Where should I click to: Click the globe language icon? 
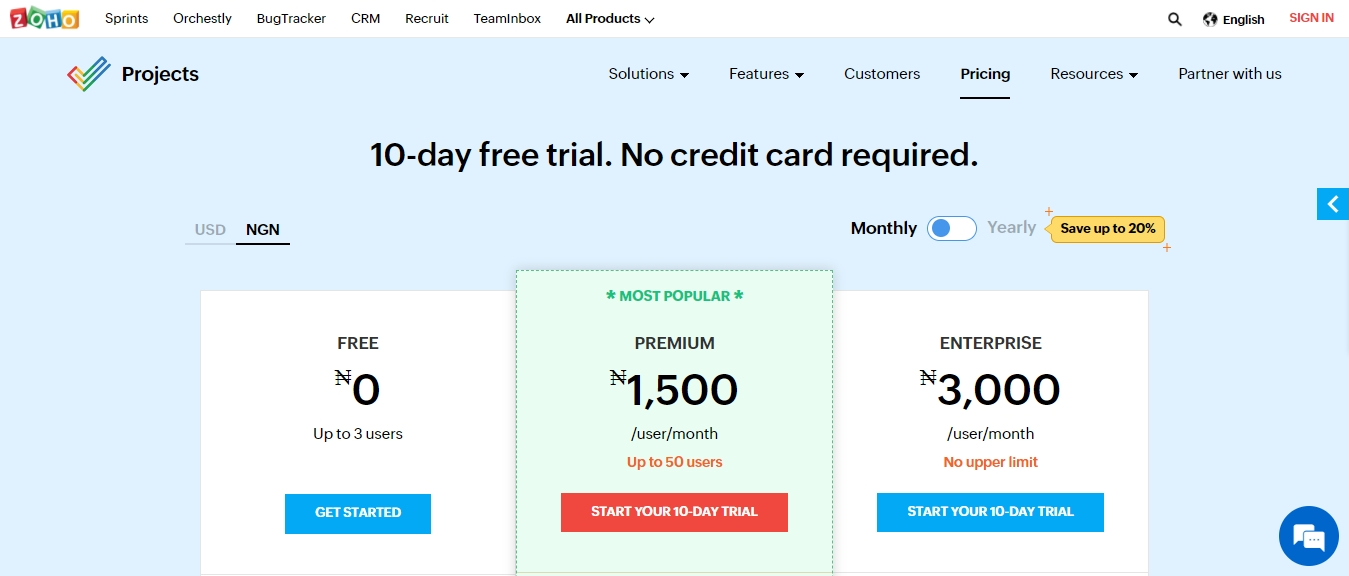coord(1210,19)
